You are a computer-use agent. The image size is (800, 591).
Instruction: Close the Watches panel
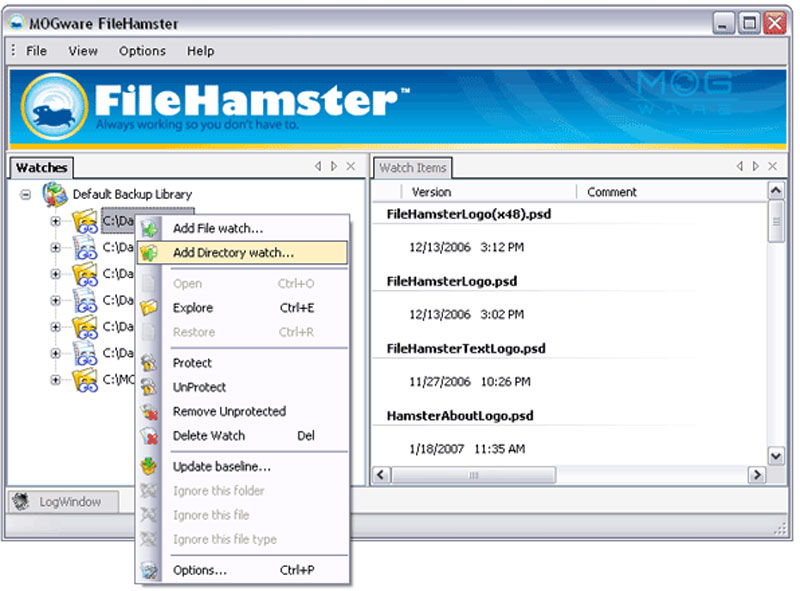(351, 166)
